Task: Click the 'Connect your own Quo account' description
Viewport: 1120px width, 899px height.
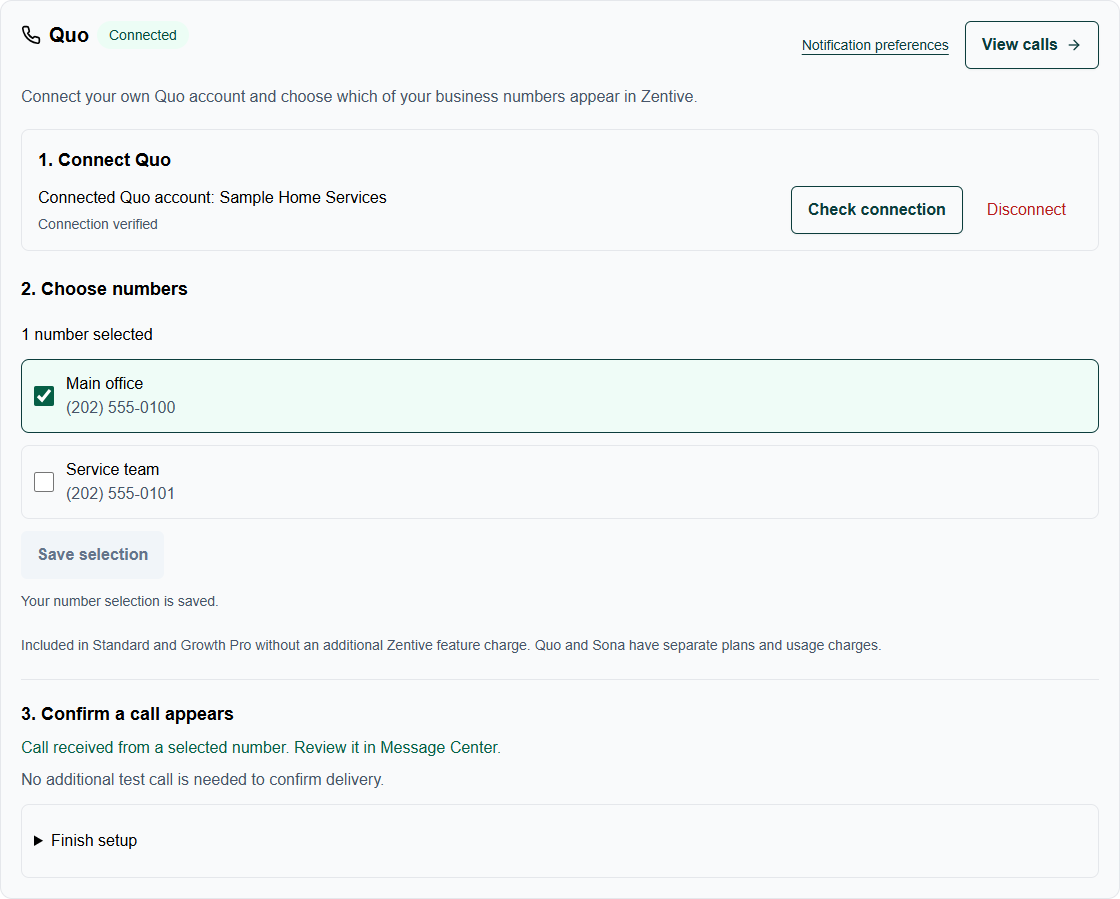Action: [x=359, y=96]
